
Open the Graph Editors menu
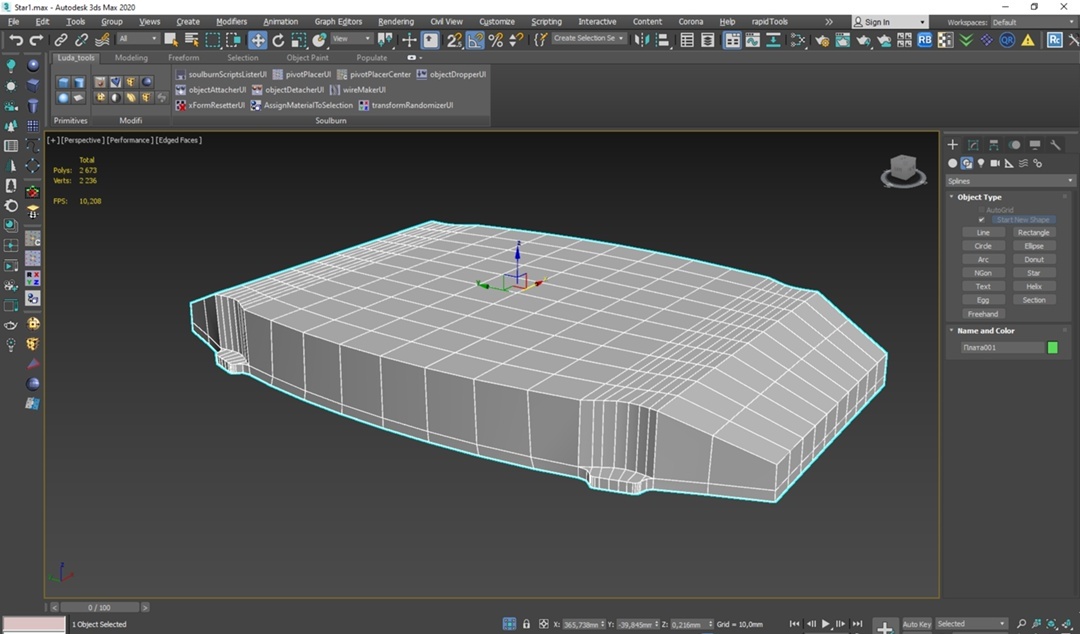pyautogui.click(x=338, y=21)
